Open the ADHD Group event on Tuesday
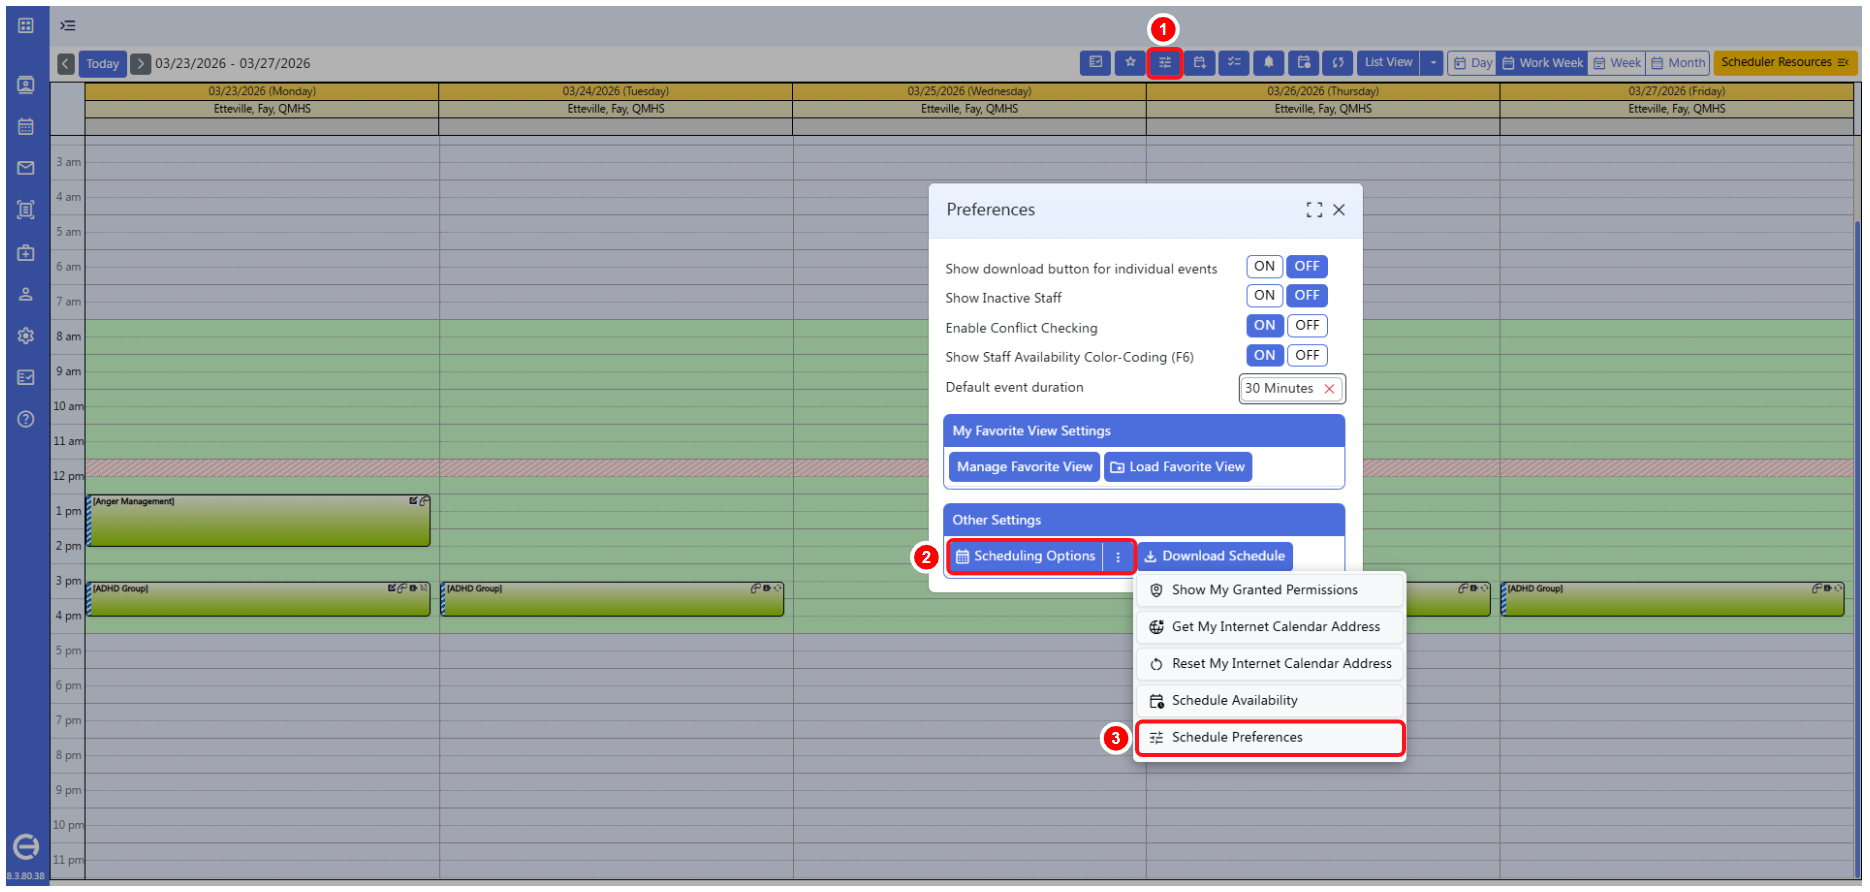The width and height of the screenshot is (1870, 892). (612, 600)
